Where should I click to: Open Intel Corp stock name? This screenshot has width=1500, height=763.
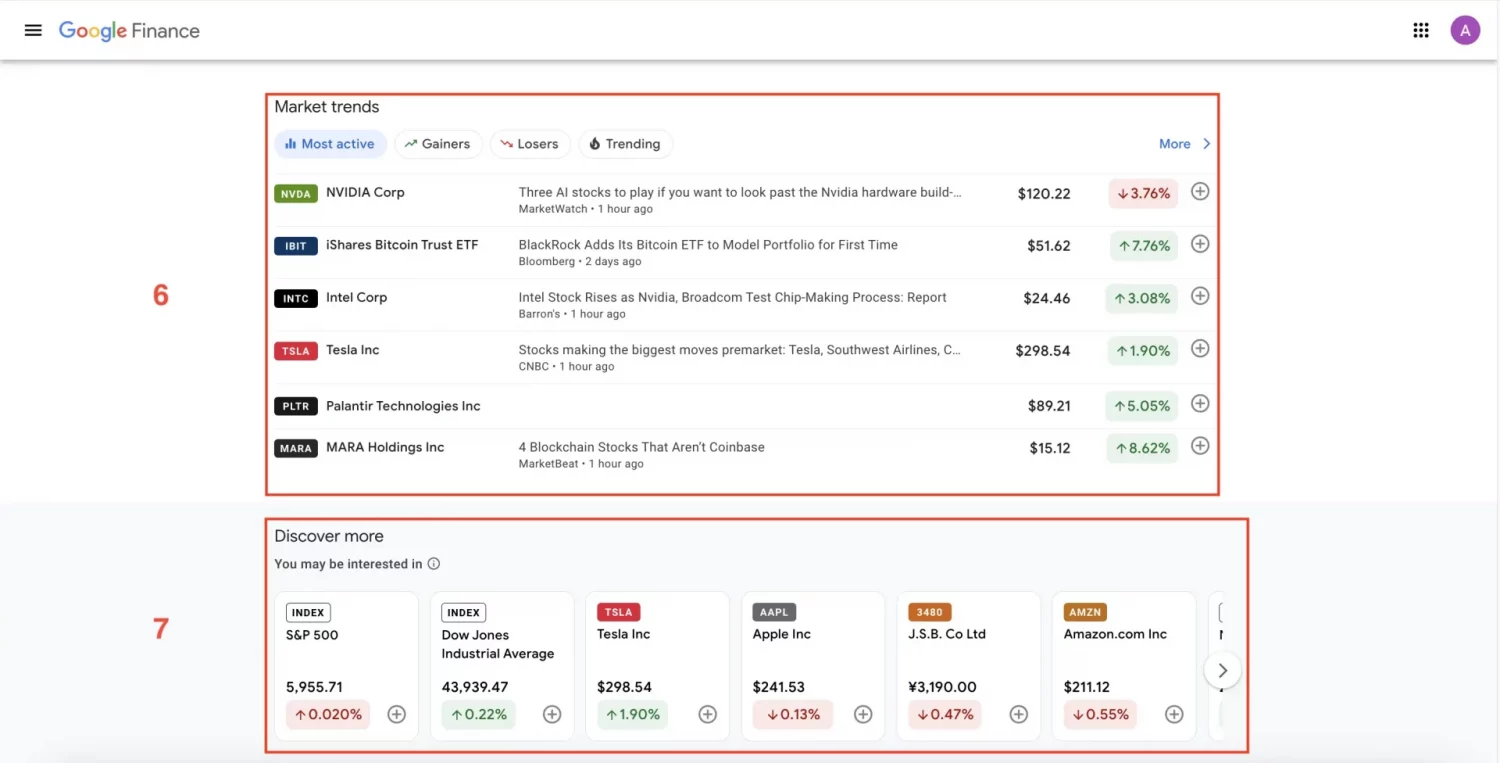coord(356,297)
